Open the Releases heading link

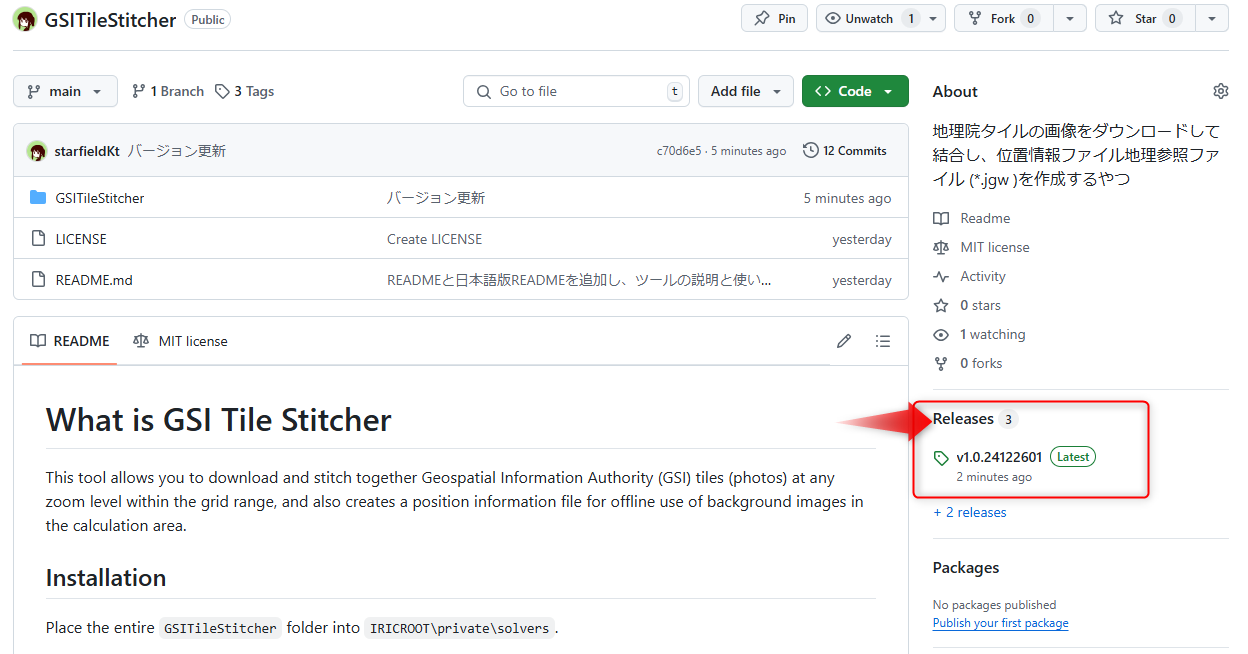tap(963, 419)
